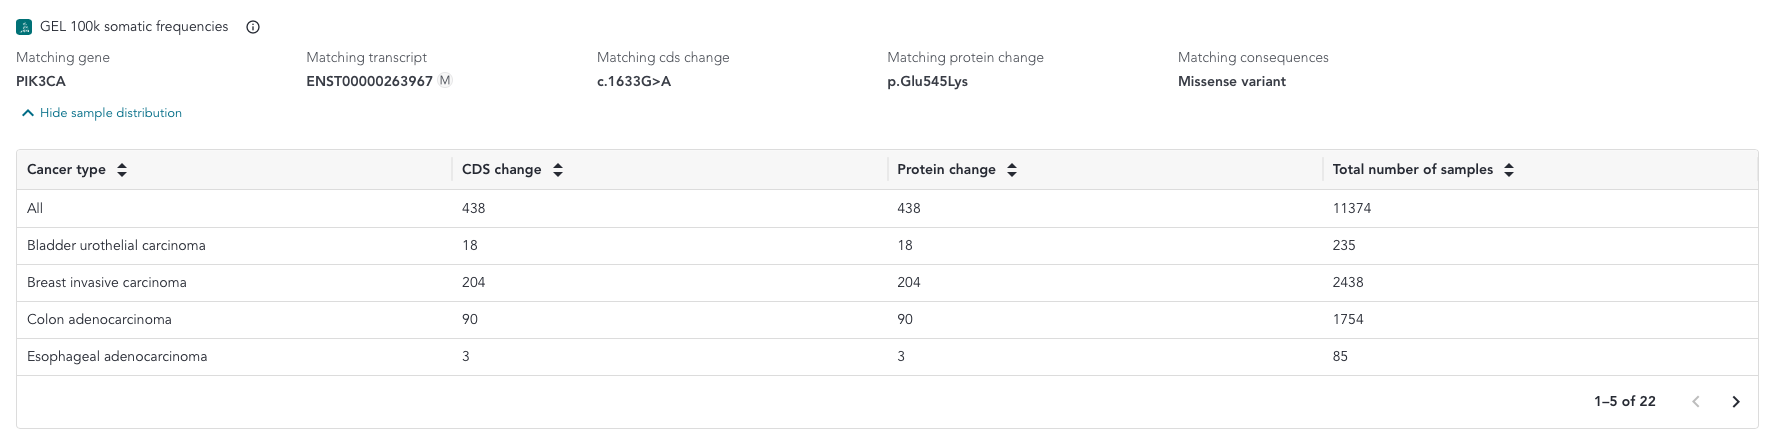Viewport: 1772px width, 445px height.
Task: Click the Bladder urothelial carcinoma row
Action: click(x=887, y=246)
